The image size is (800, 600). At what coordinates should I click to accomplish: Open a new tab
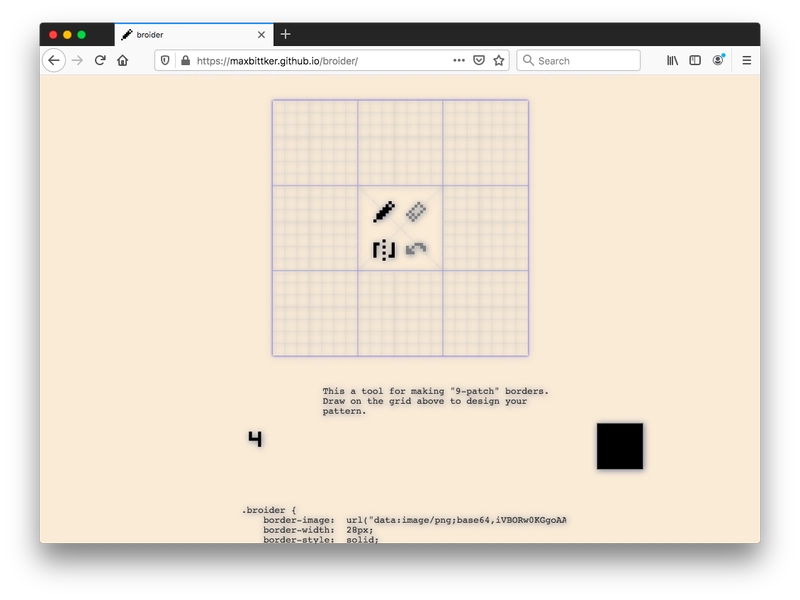285,34
